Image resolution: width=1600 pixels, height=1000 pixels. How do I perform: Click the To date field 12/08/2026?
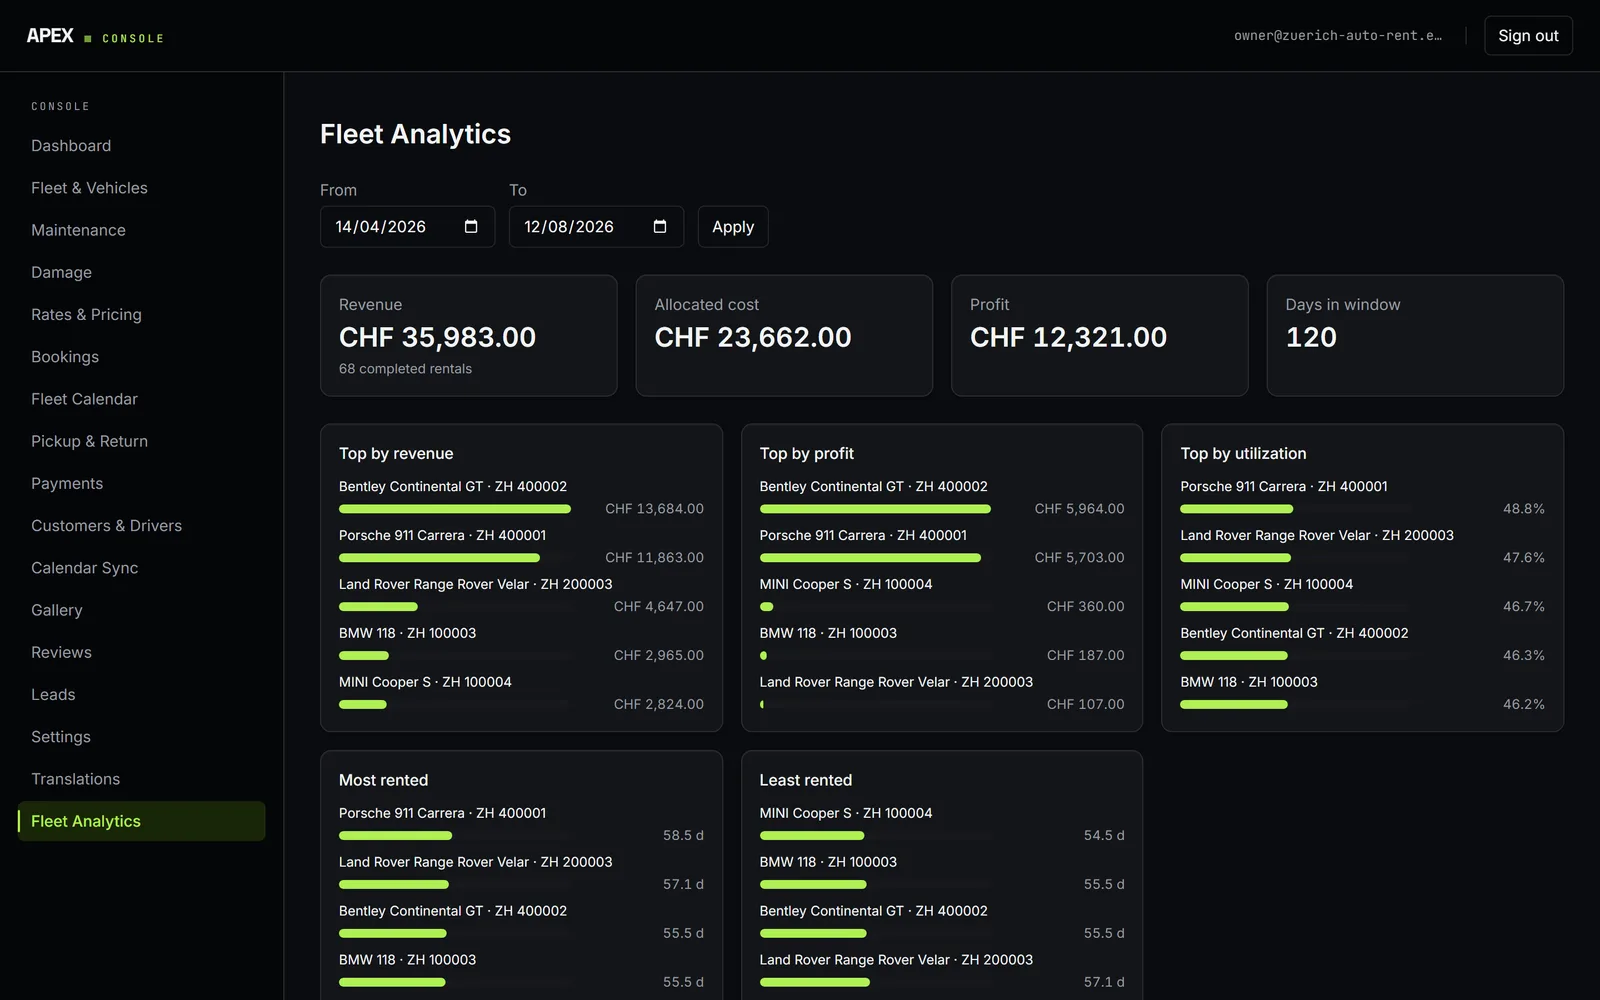[x=596, y=227]
